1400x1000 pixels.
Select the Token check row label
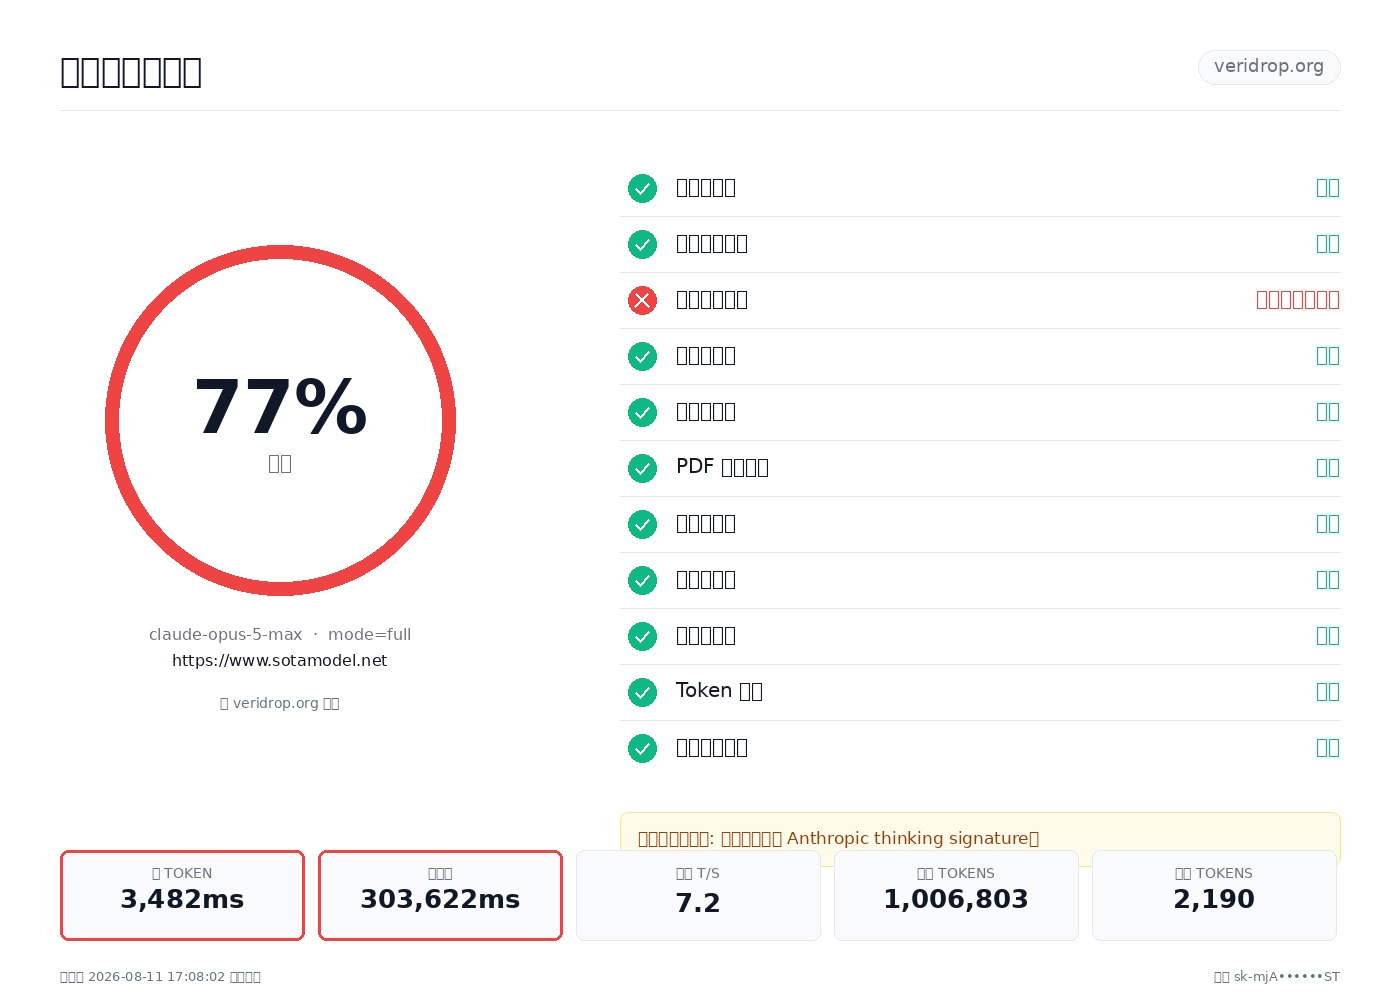point(719,691)
